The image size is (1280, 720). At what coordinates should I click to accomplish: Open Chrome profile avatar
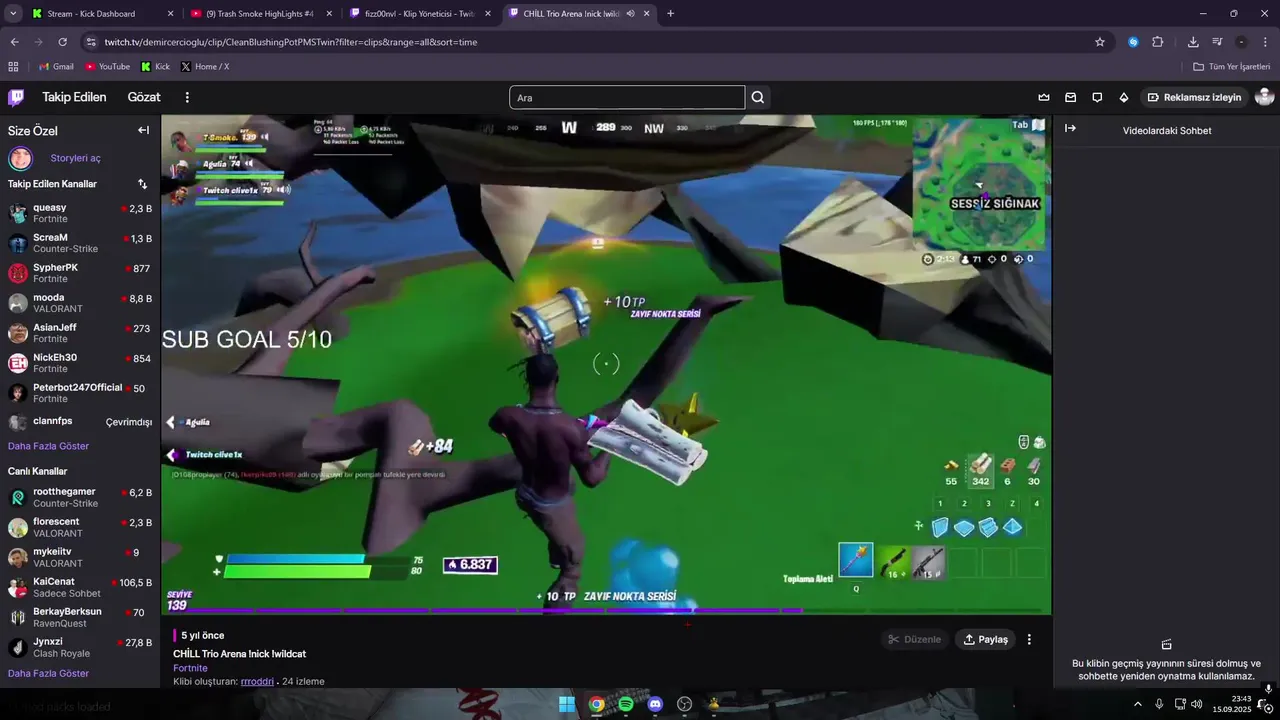coord(1241,42)
